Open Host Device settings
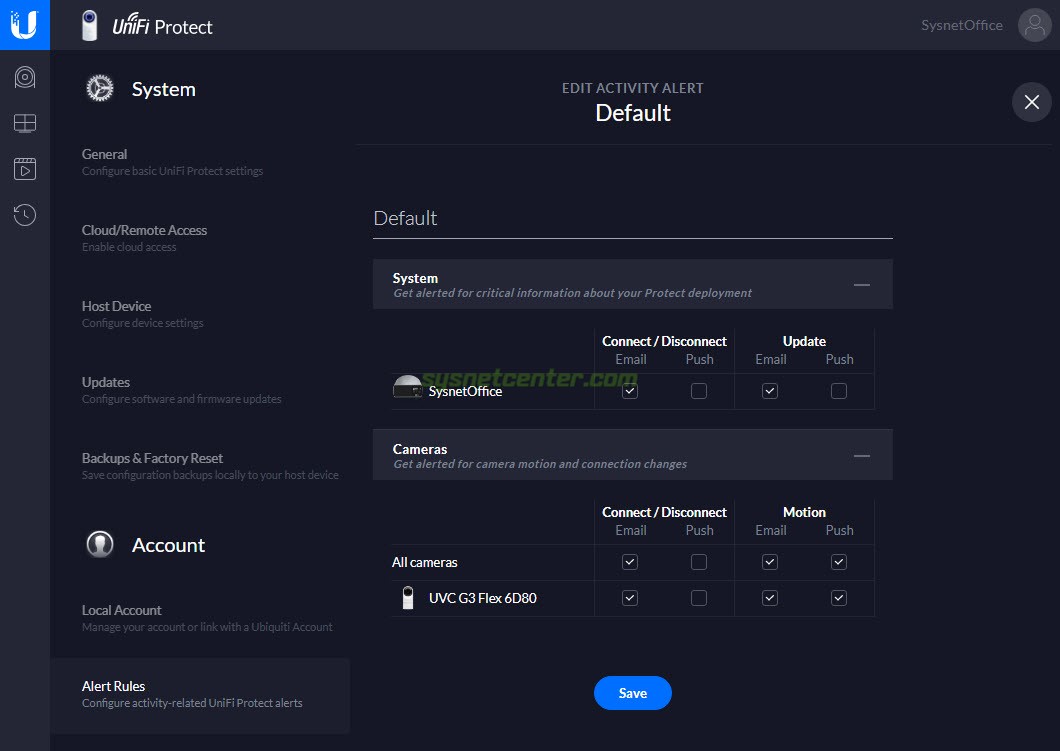Viewport: 1060px width, 751px height. (x=200, y=314)
